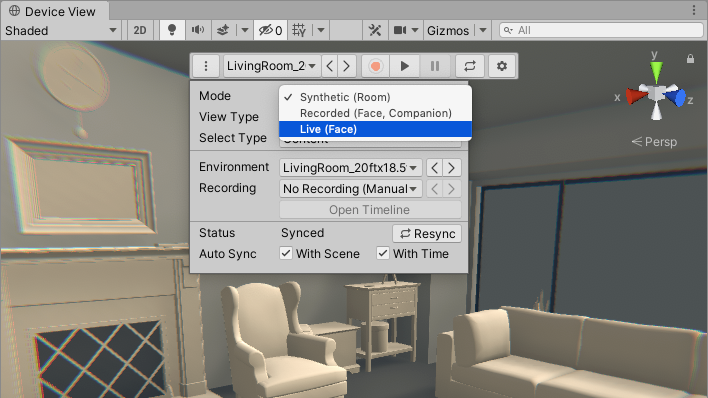Choose Recorded (Face, Companion) mode option
This screenshot has height=398, width=708.
click(x=375, y=113)
